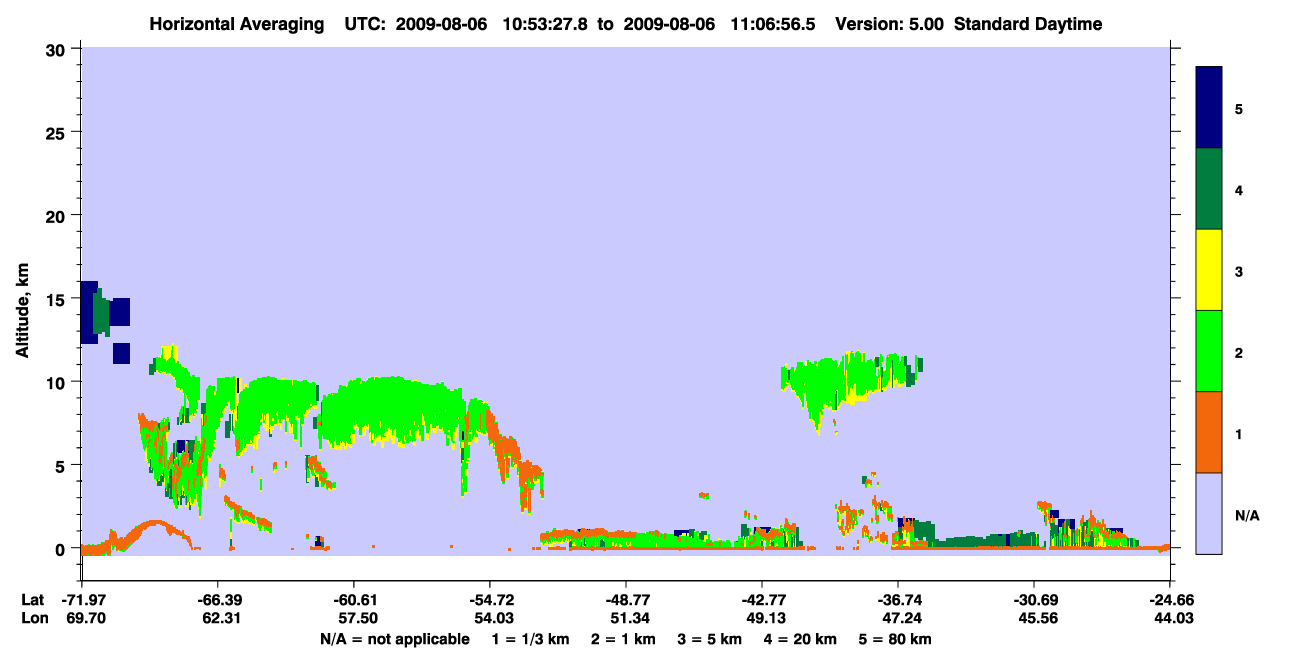Screen dimensions: 1300x667
Task: Click latitude value '-66.39'
Action: click(x=217, y=600)
